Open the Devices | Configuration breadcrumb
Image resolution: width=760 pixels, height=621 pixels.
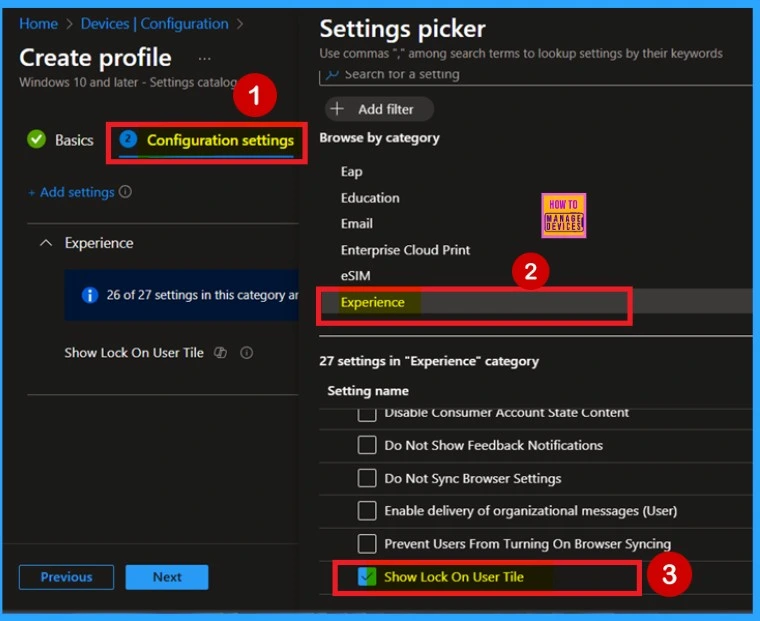coord(154,23)
